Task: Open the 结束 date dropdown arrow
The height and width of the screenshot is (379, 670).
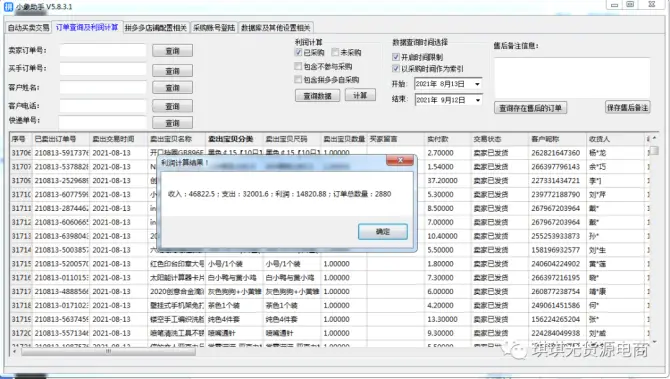Action: click(x=477, y=100)
